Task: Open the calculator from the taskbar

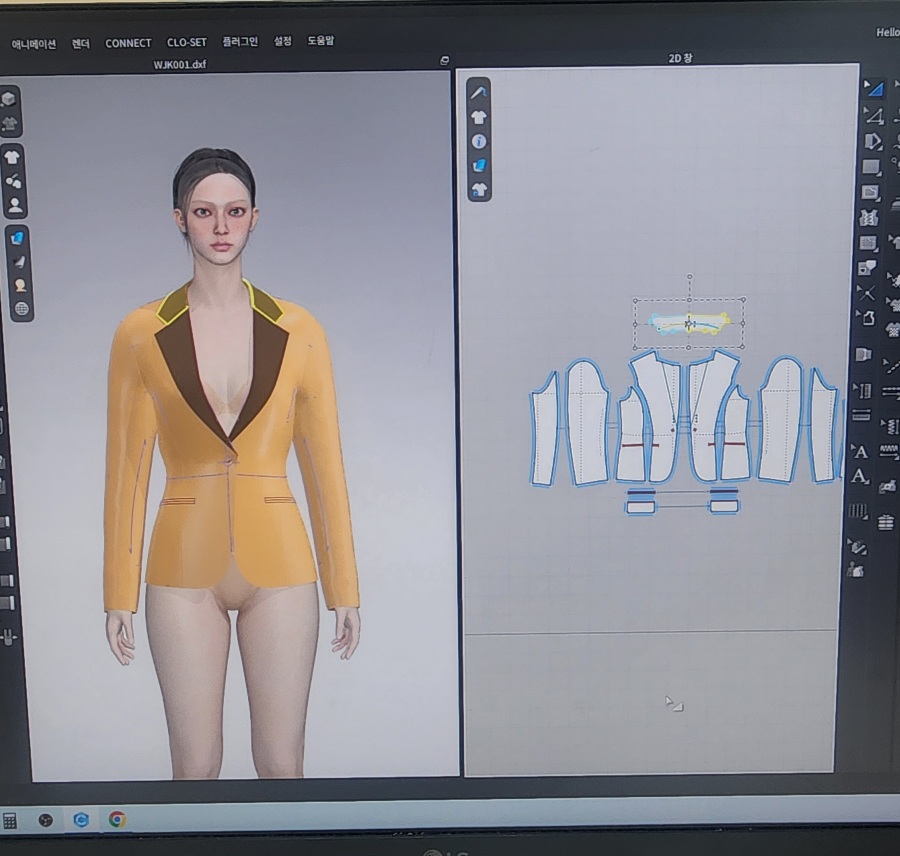Action: point(10,820)
